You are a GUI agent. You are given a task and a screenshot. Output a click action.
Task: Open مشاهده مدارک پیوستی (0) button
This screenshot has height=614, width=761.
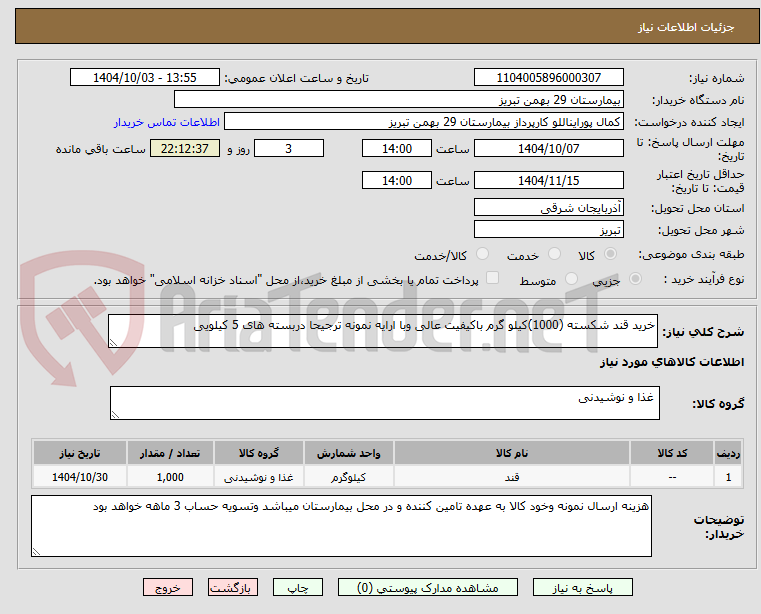428,587
